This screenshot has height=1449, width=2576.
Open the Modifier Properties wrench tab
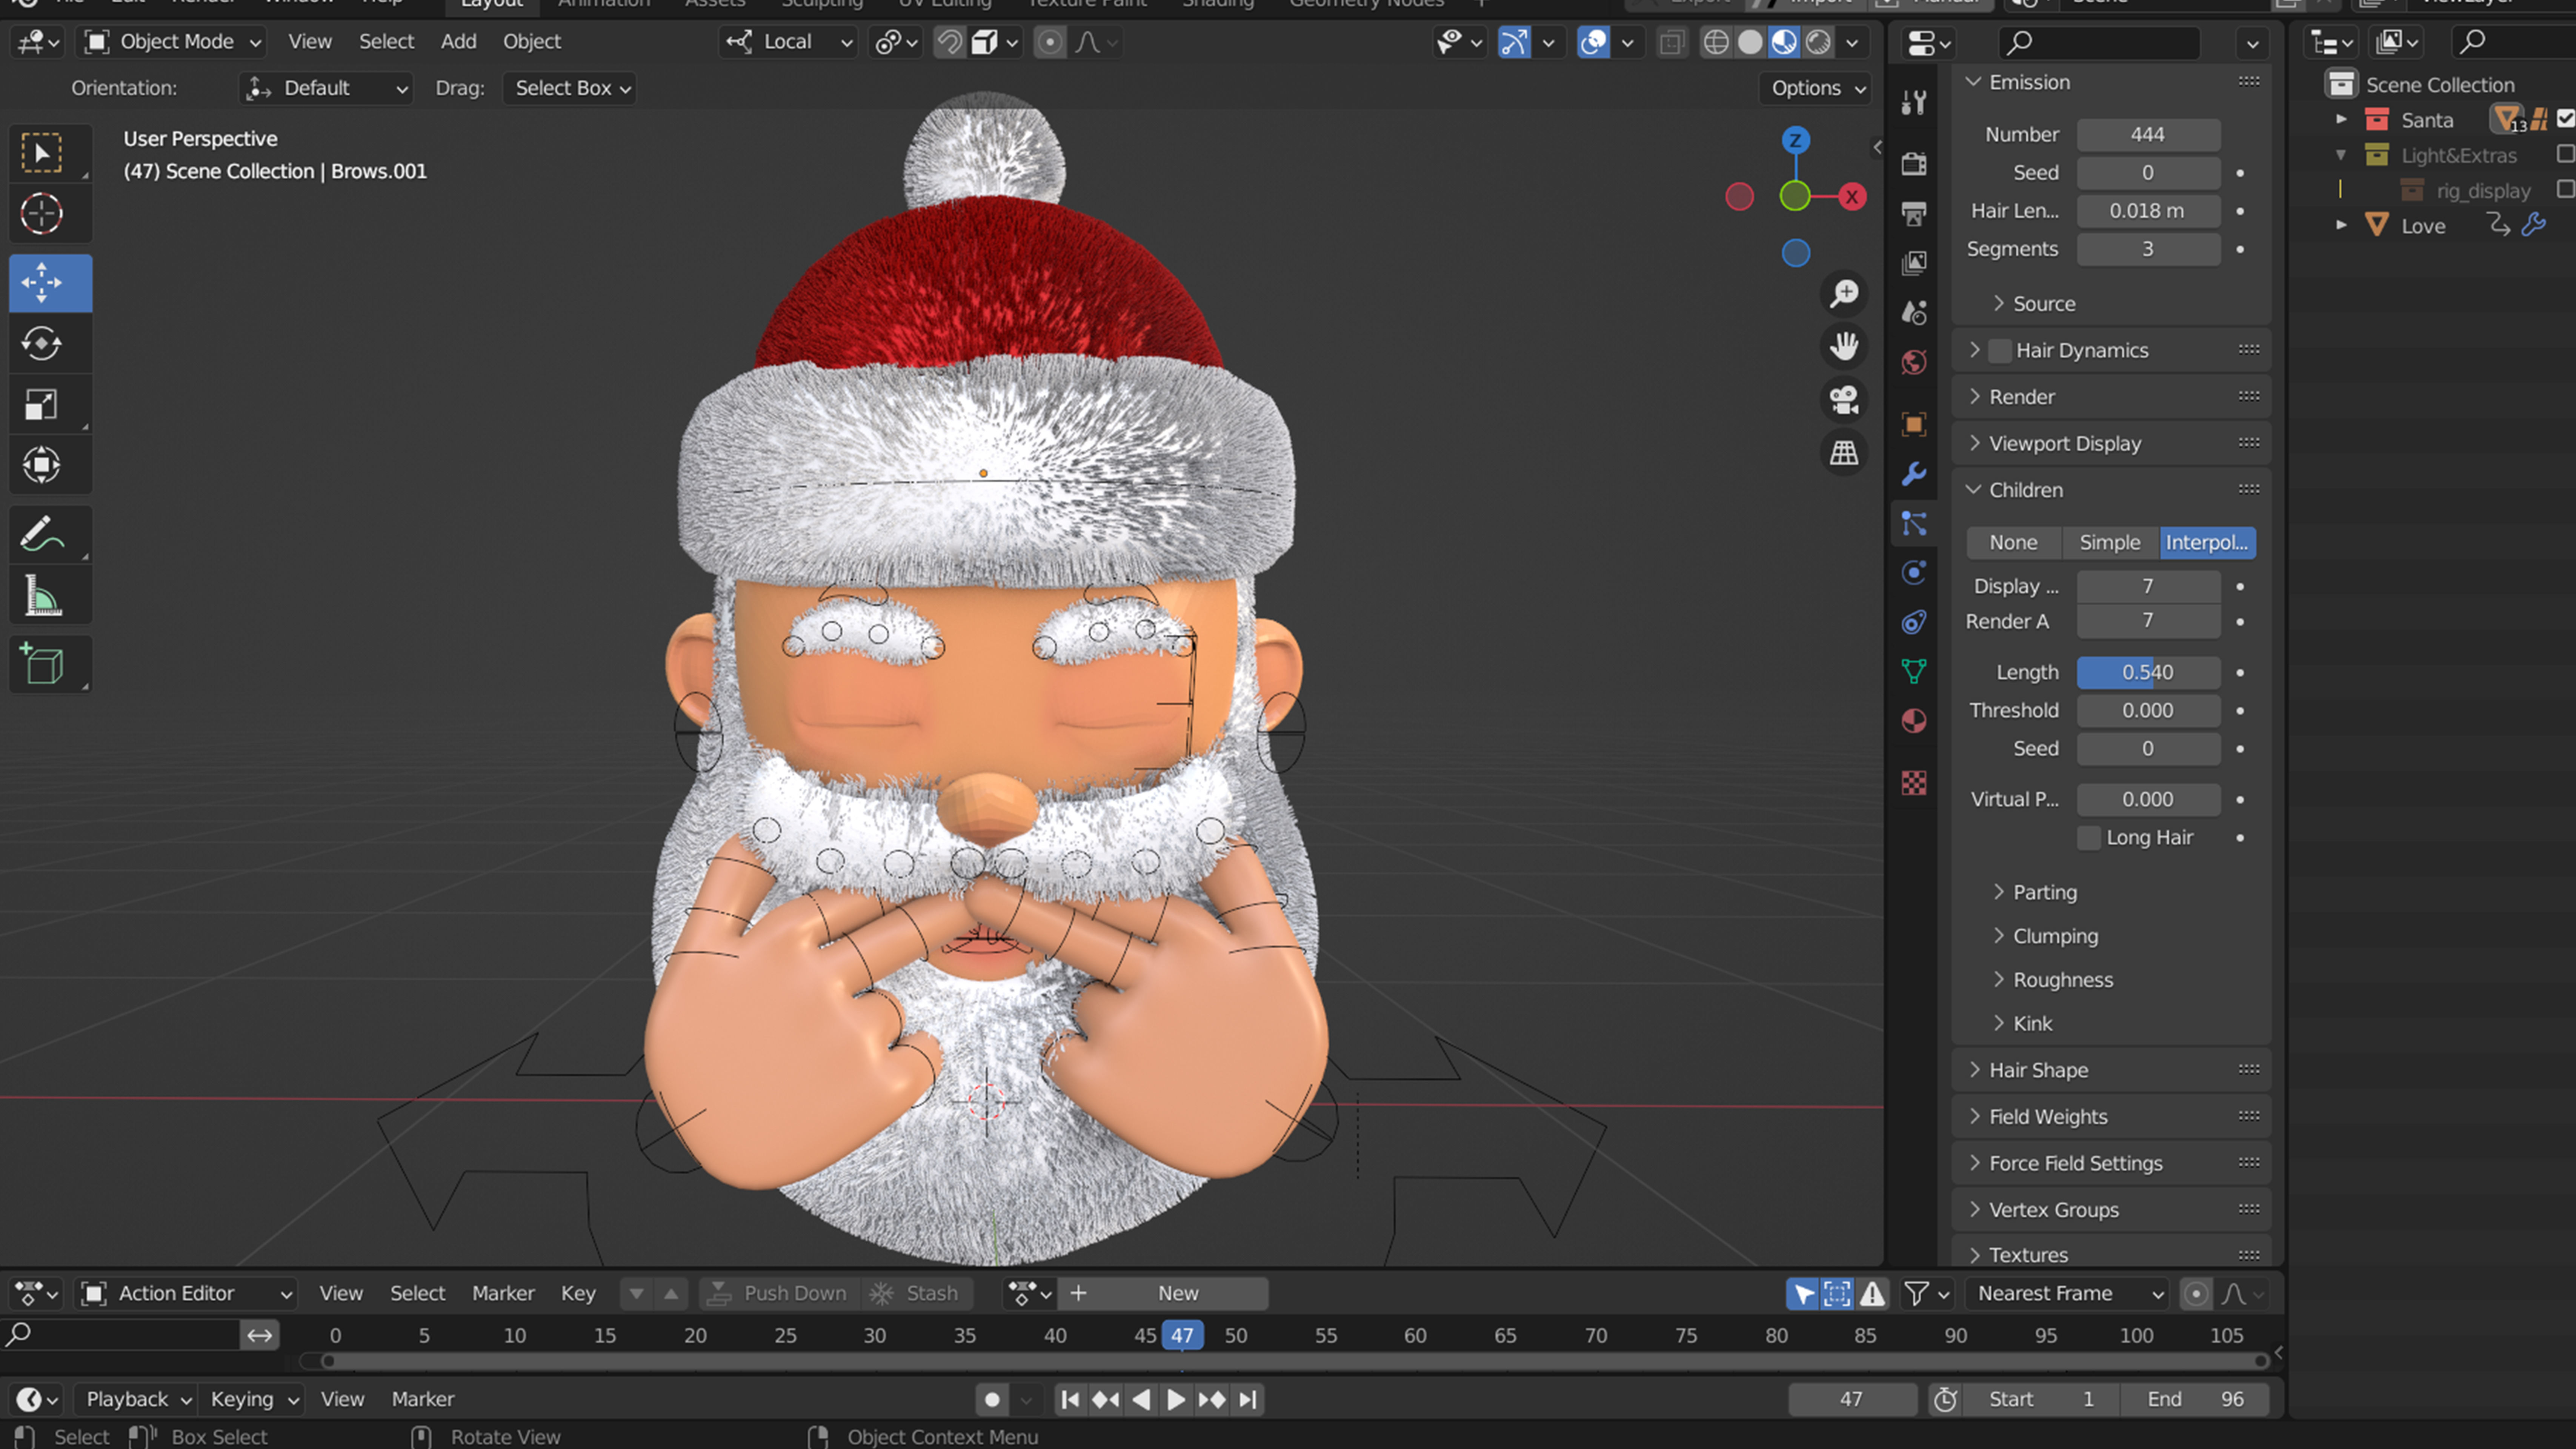coord(1914,474)
